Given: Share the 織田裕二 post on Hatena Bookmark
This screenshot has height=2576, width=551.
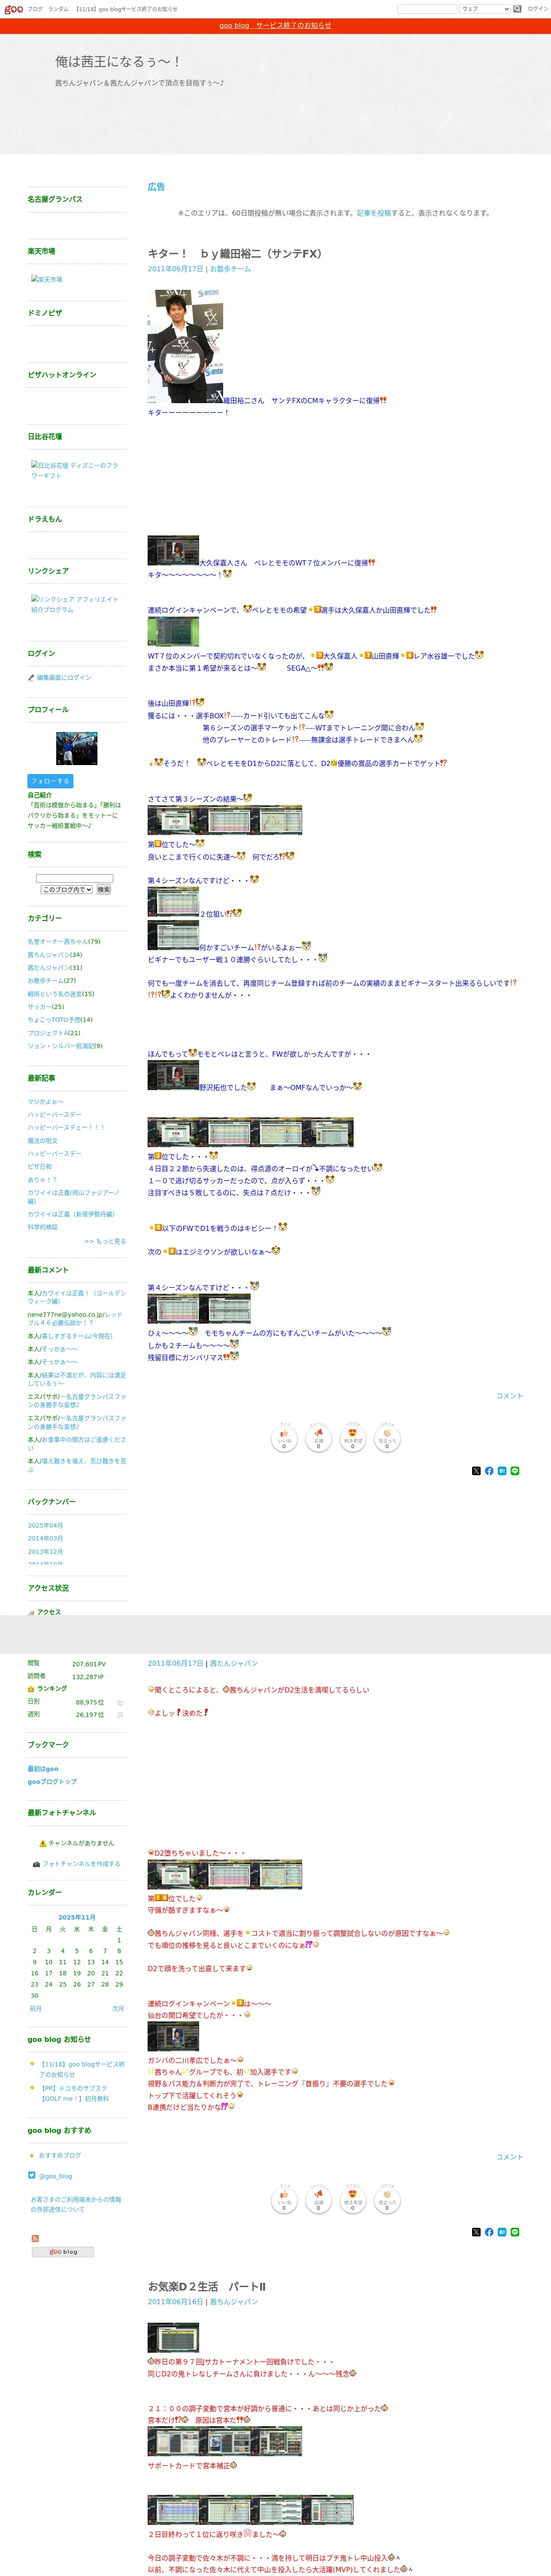Looking at the screenshot, I should [x=502, y=1471].
